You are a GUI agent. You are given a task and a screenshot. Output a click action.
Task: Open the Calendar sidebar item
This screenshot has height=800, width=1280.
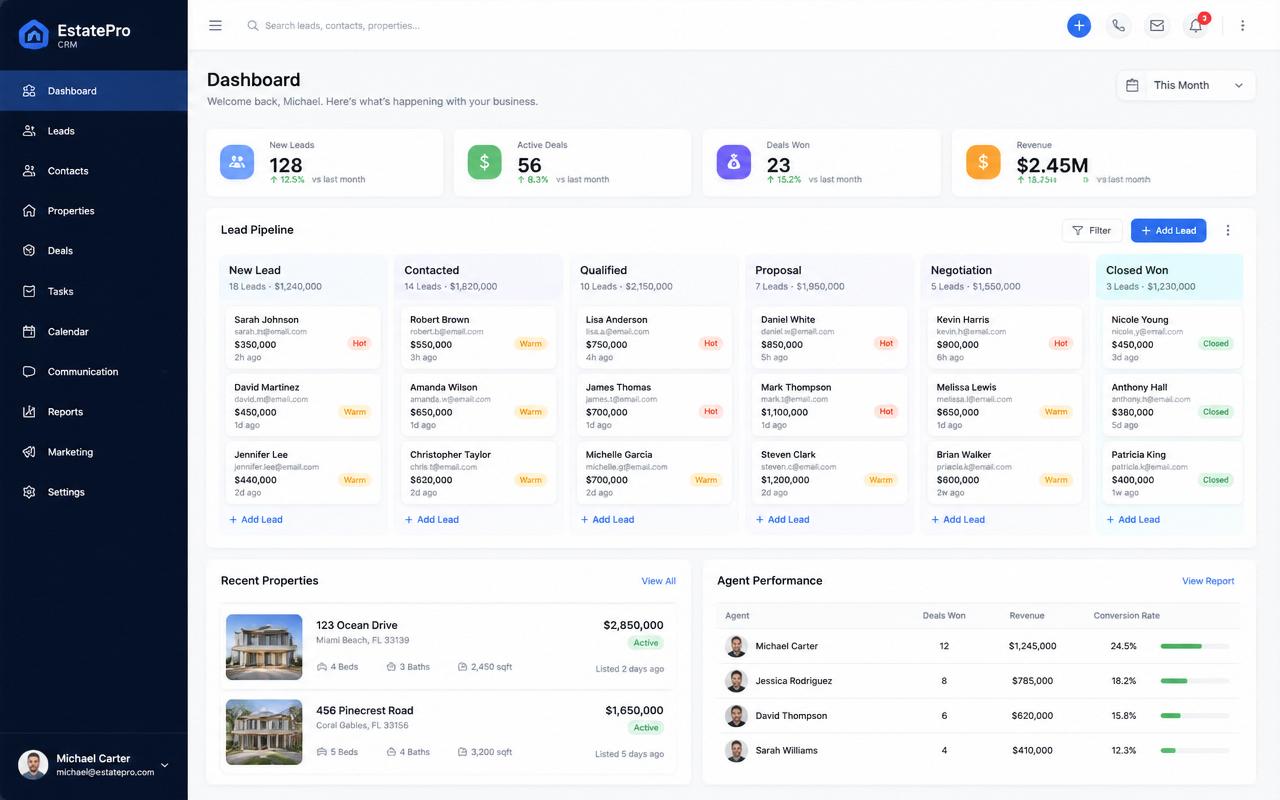pyautogui.click(x=94, y=331)
